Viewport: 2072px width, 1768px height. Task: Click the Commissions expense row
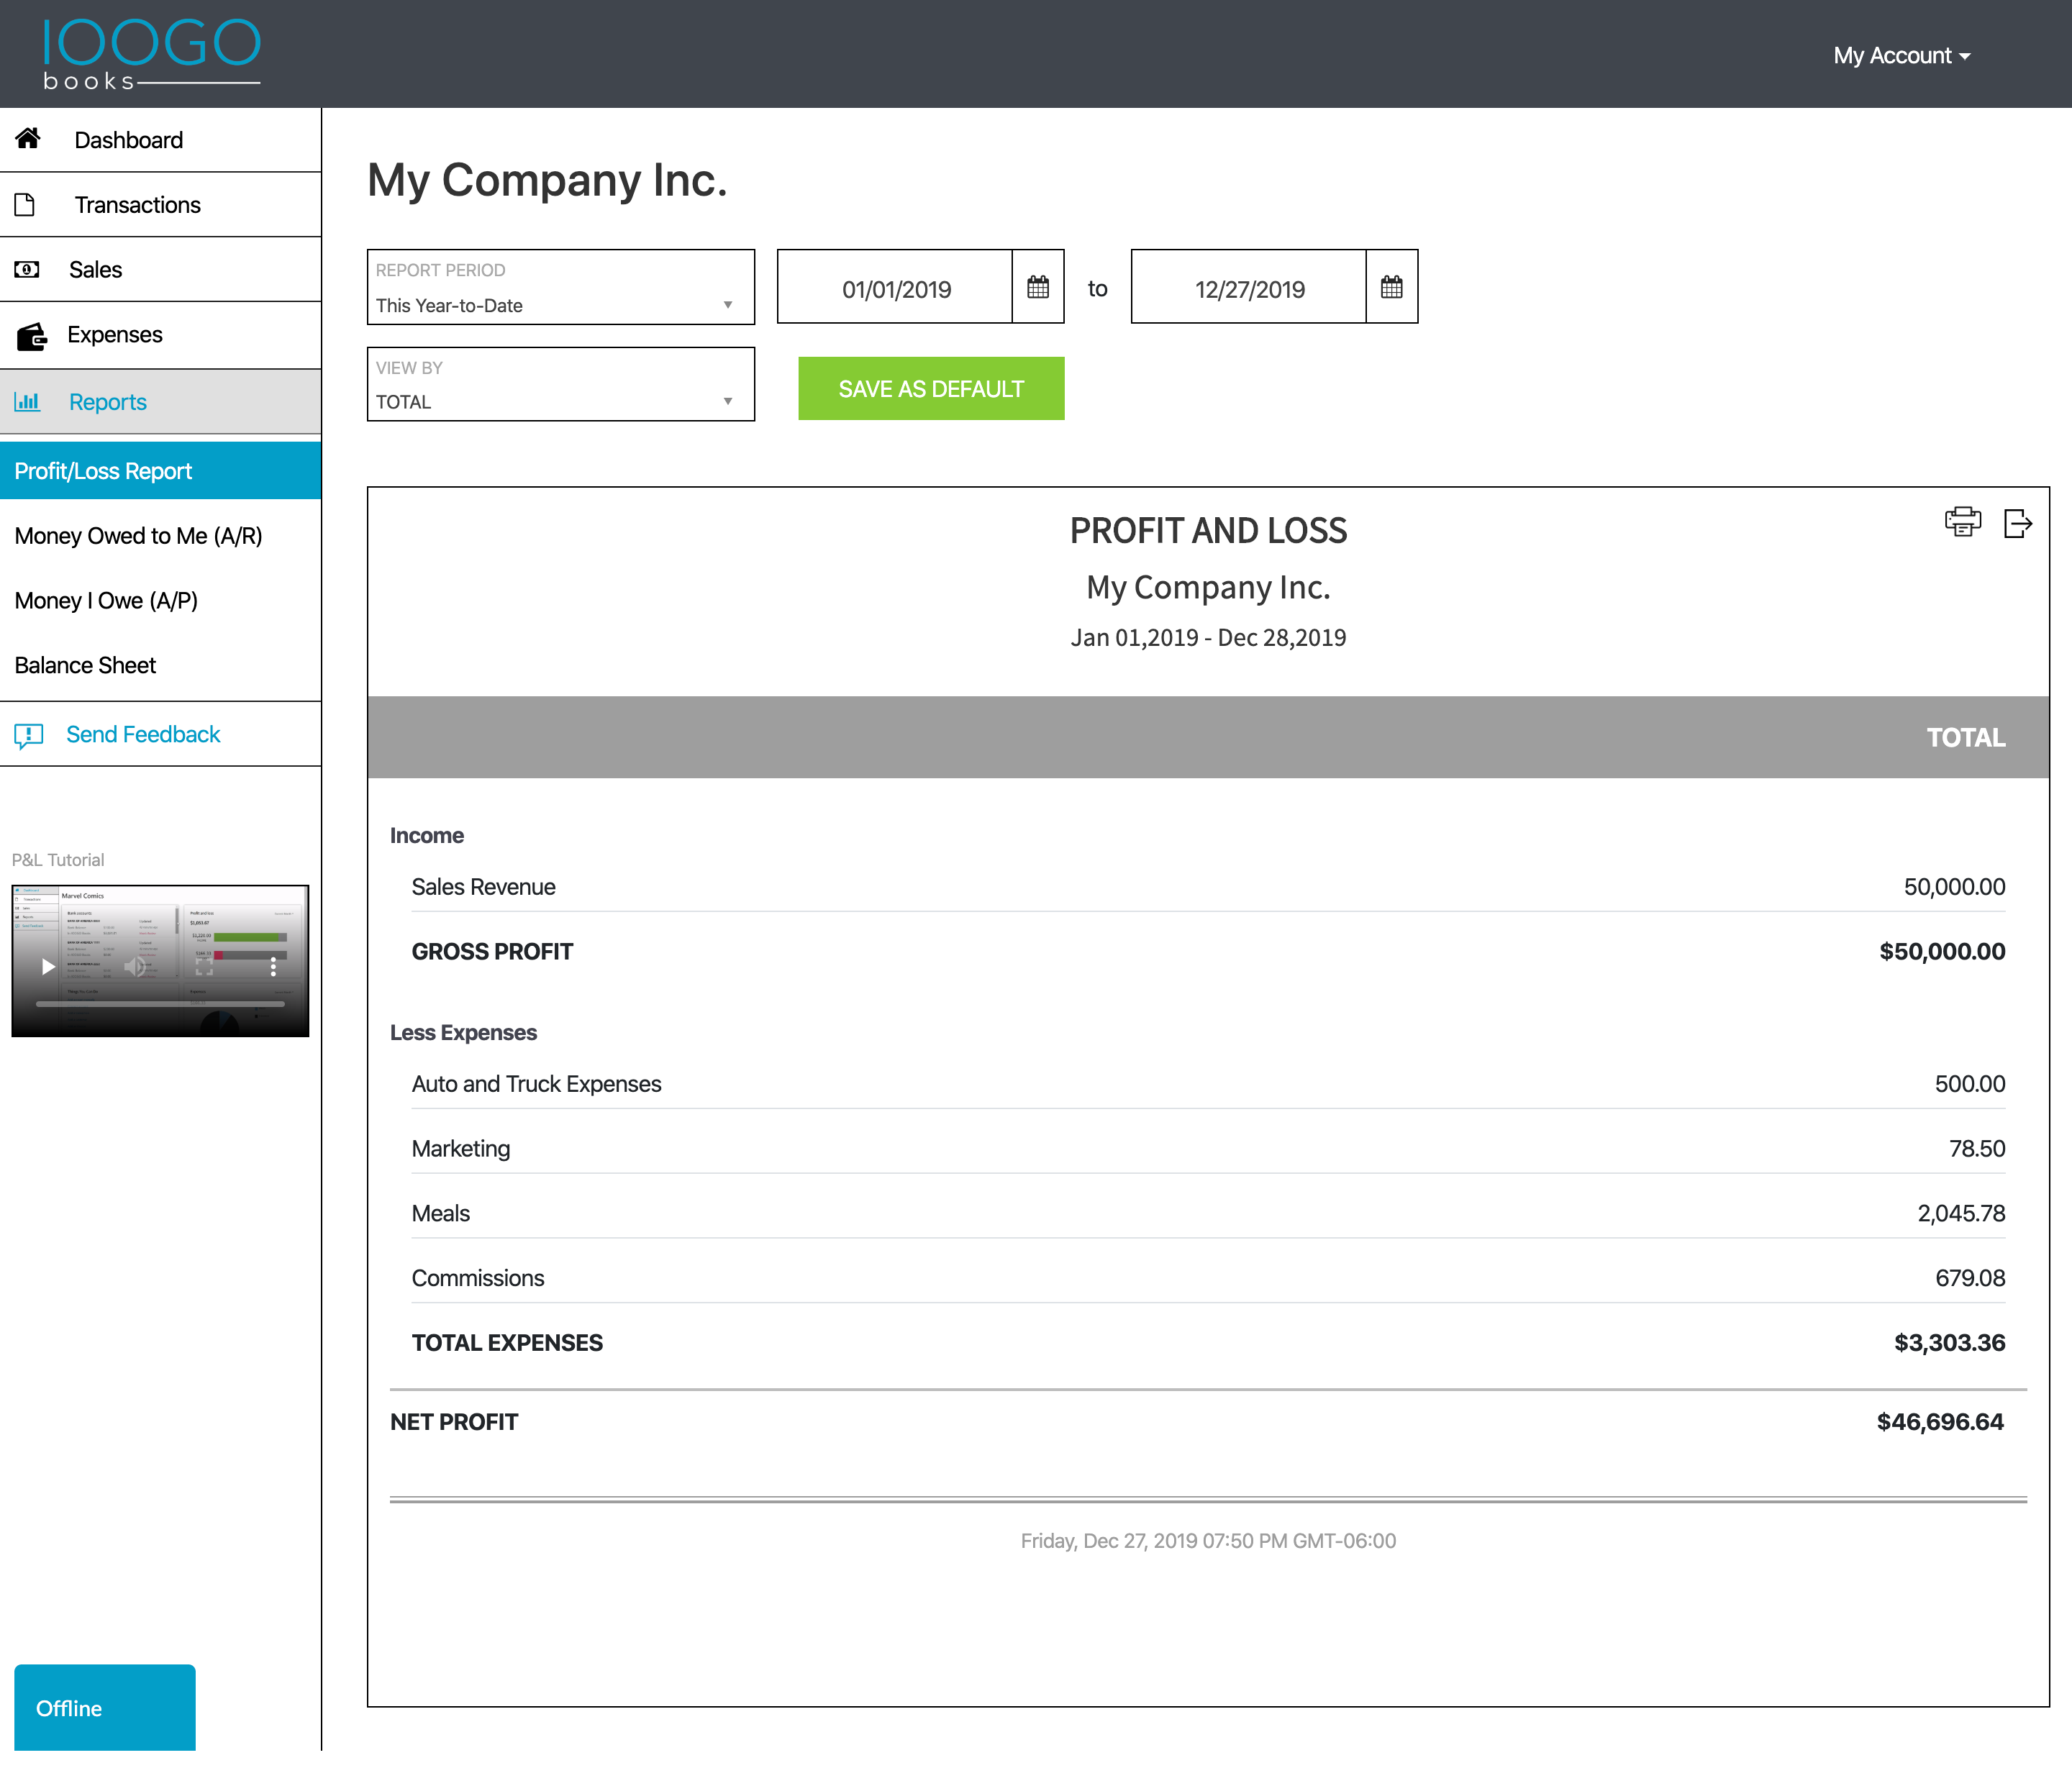[1208, 1278]
